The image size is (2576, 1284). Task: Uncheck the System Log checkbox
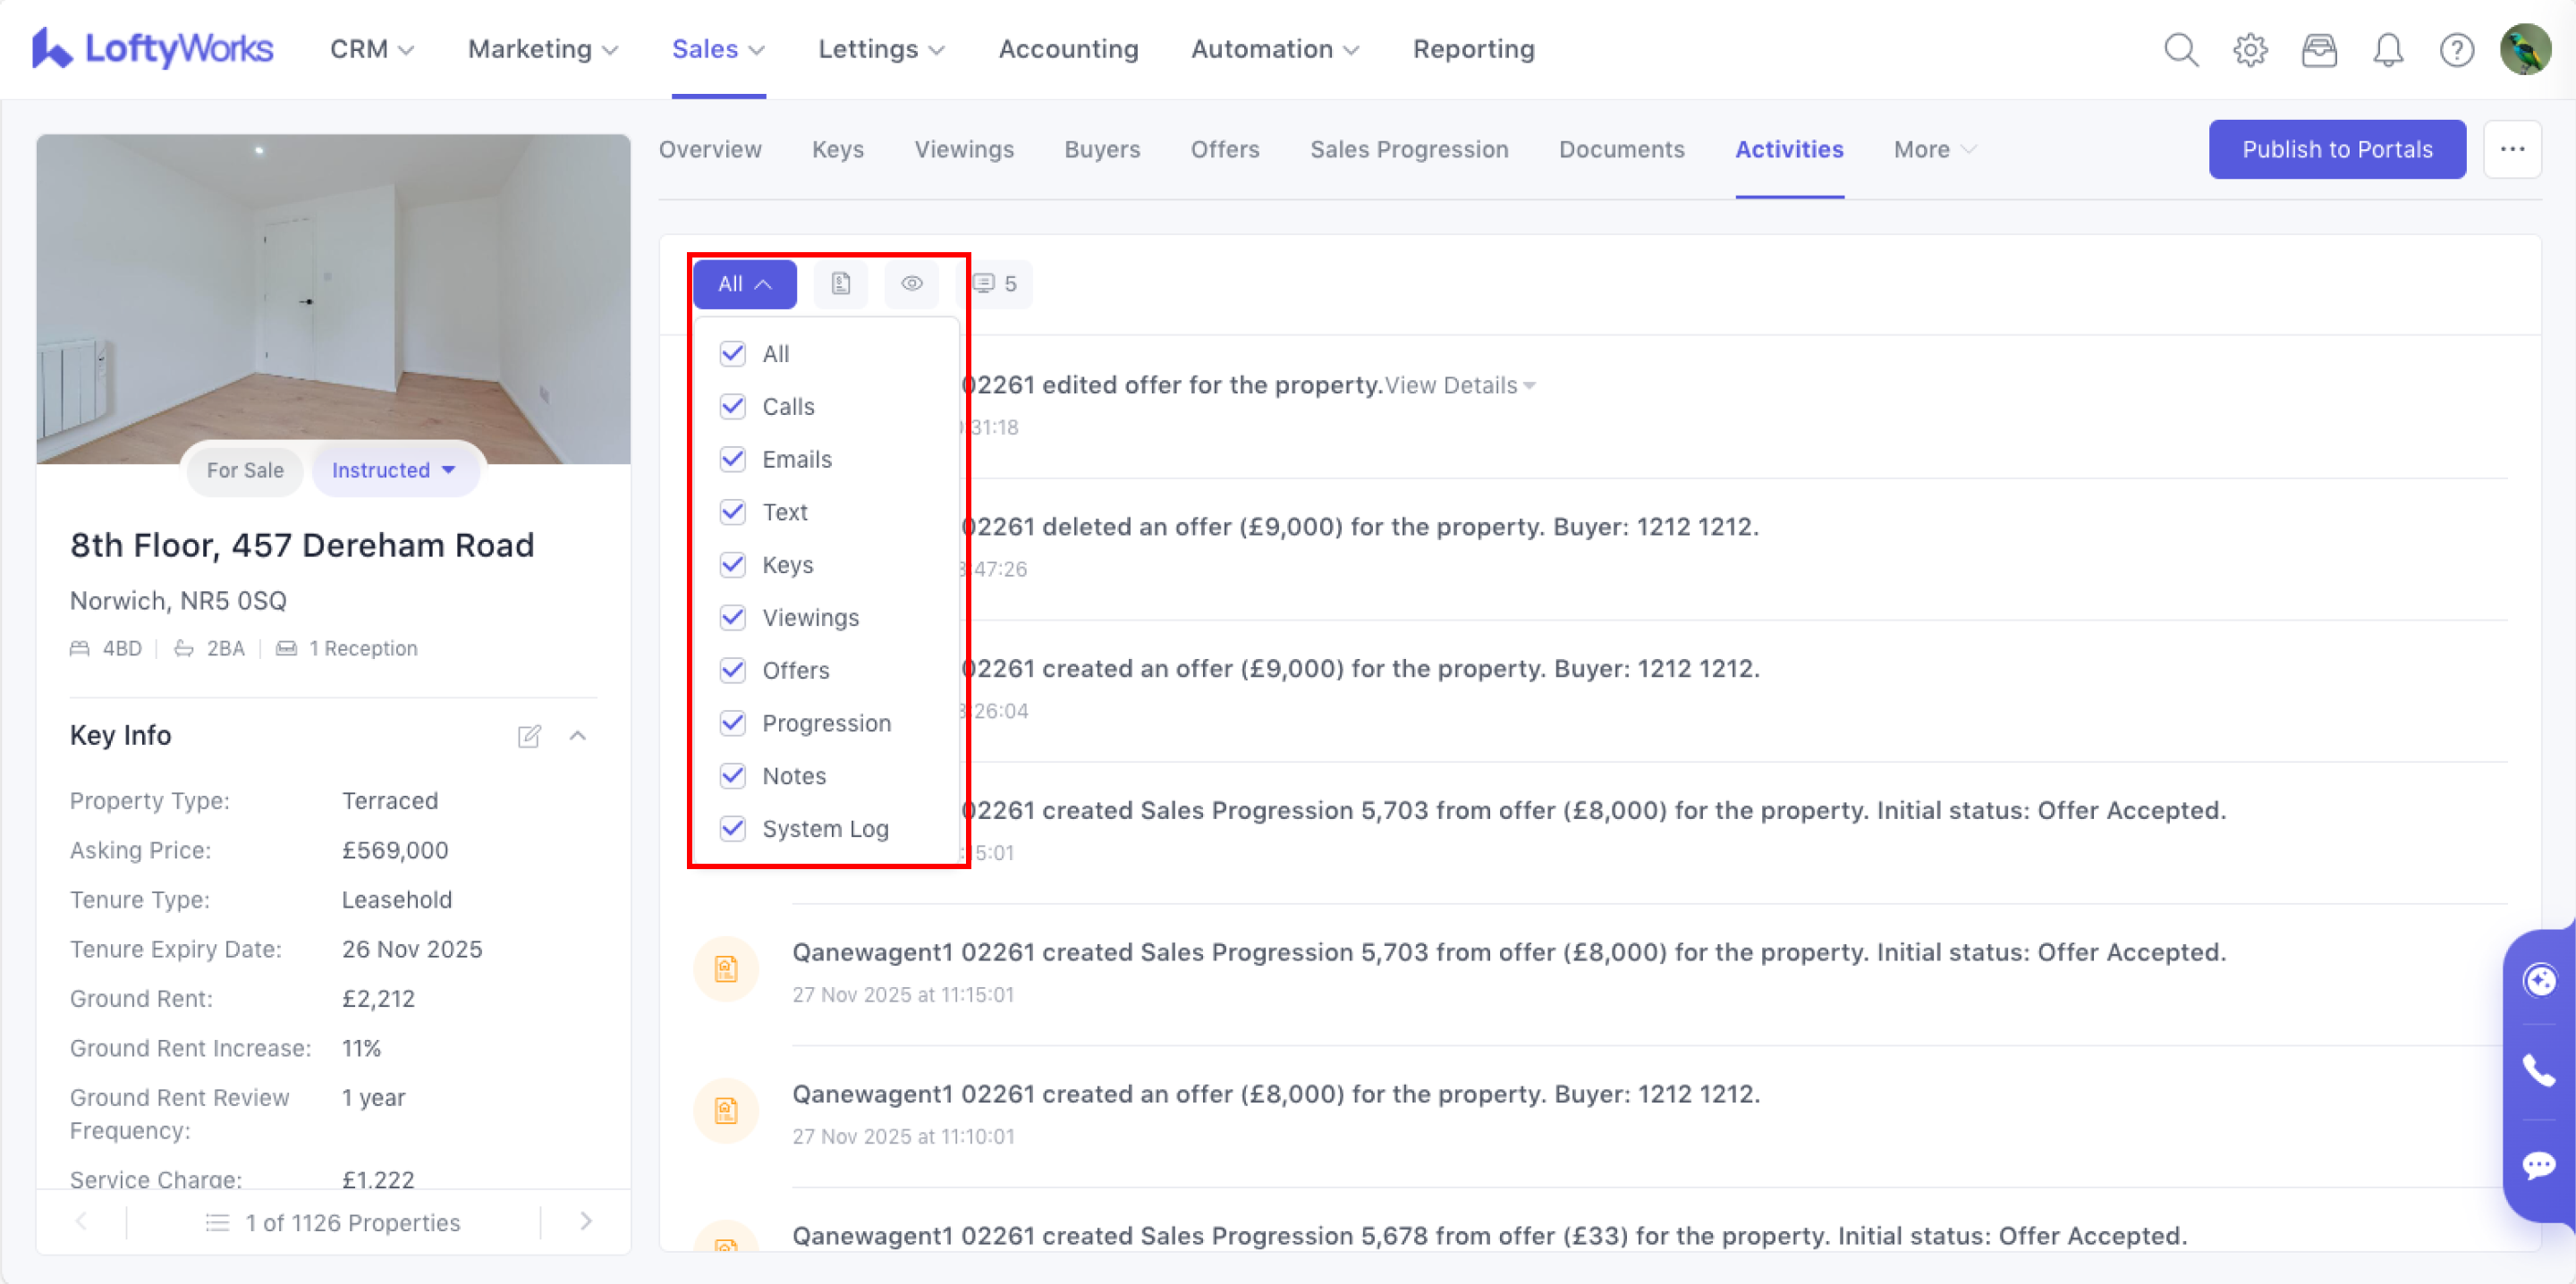[x=733, y=828]
